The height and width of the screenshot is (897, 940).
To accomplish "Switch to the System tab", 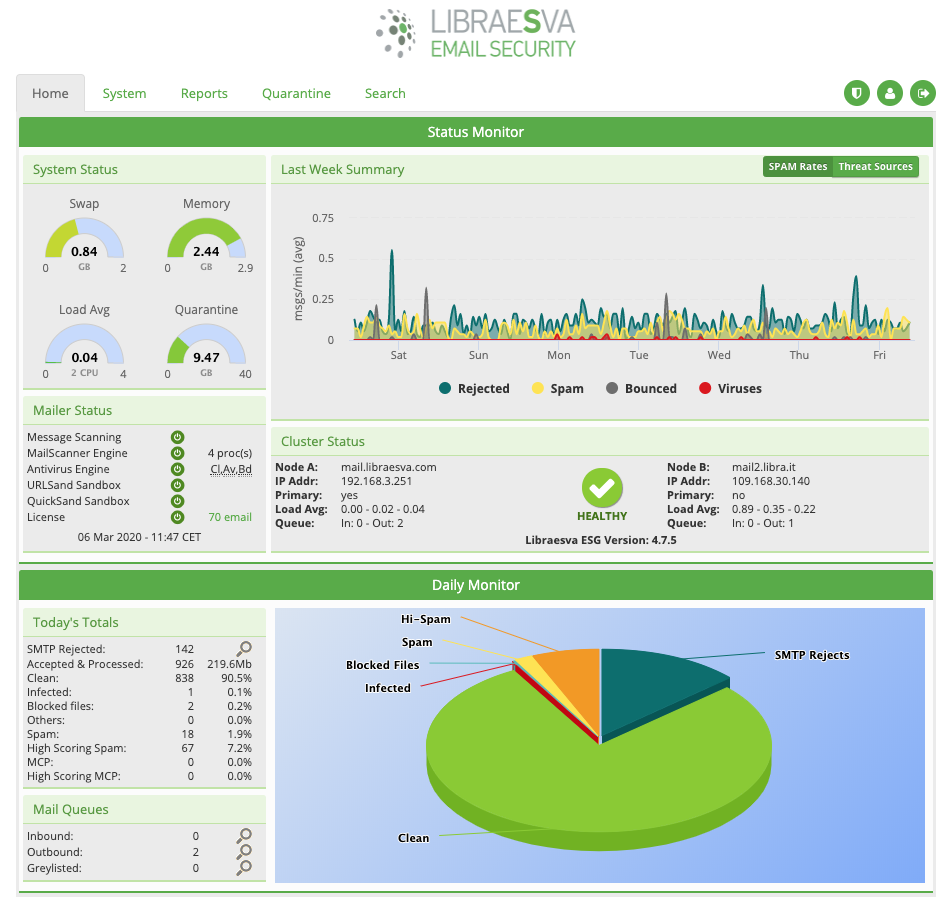I will (x=124, y=94).
